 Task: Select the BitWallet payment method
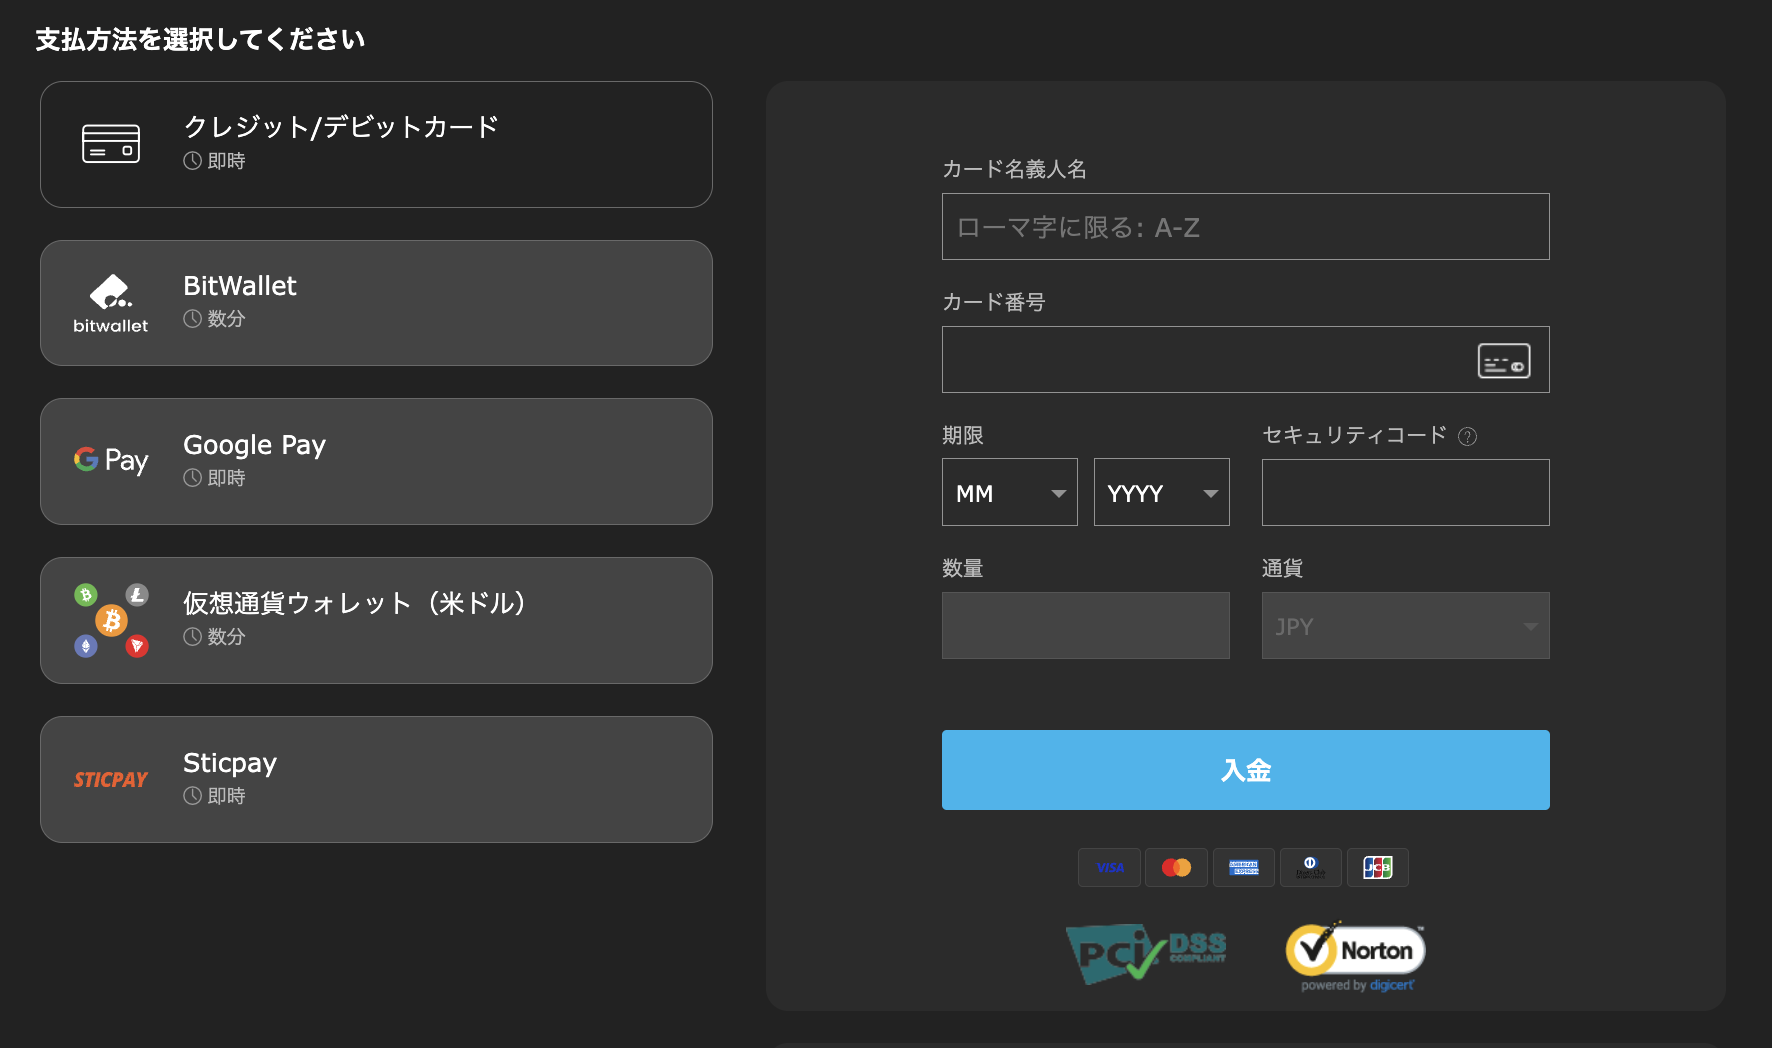point(376,303)
